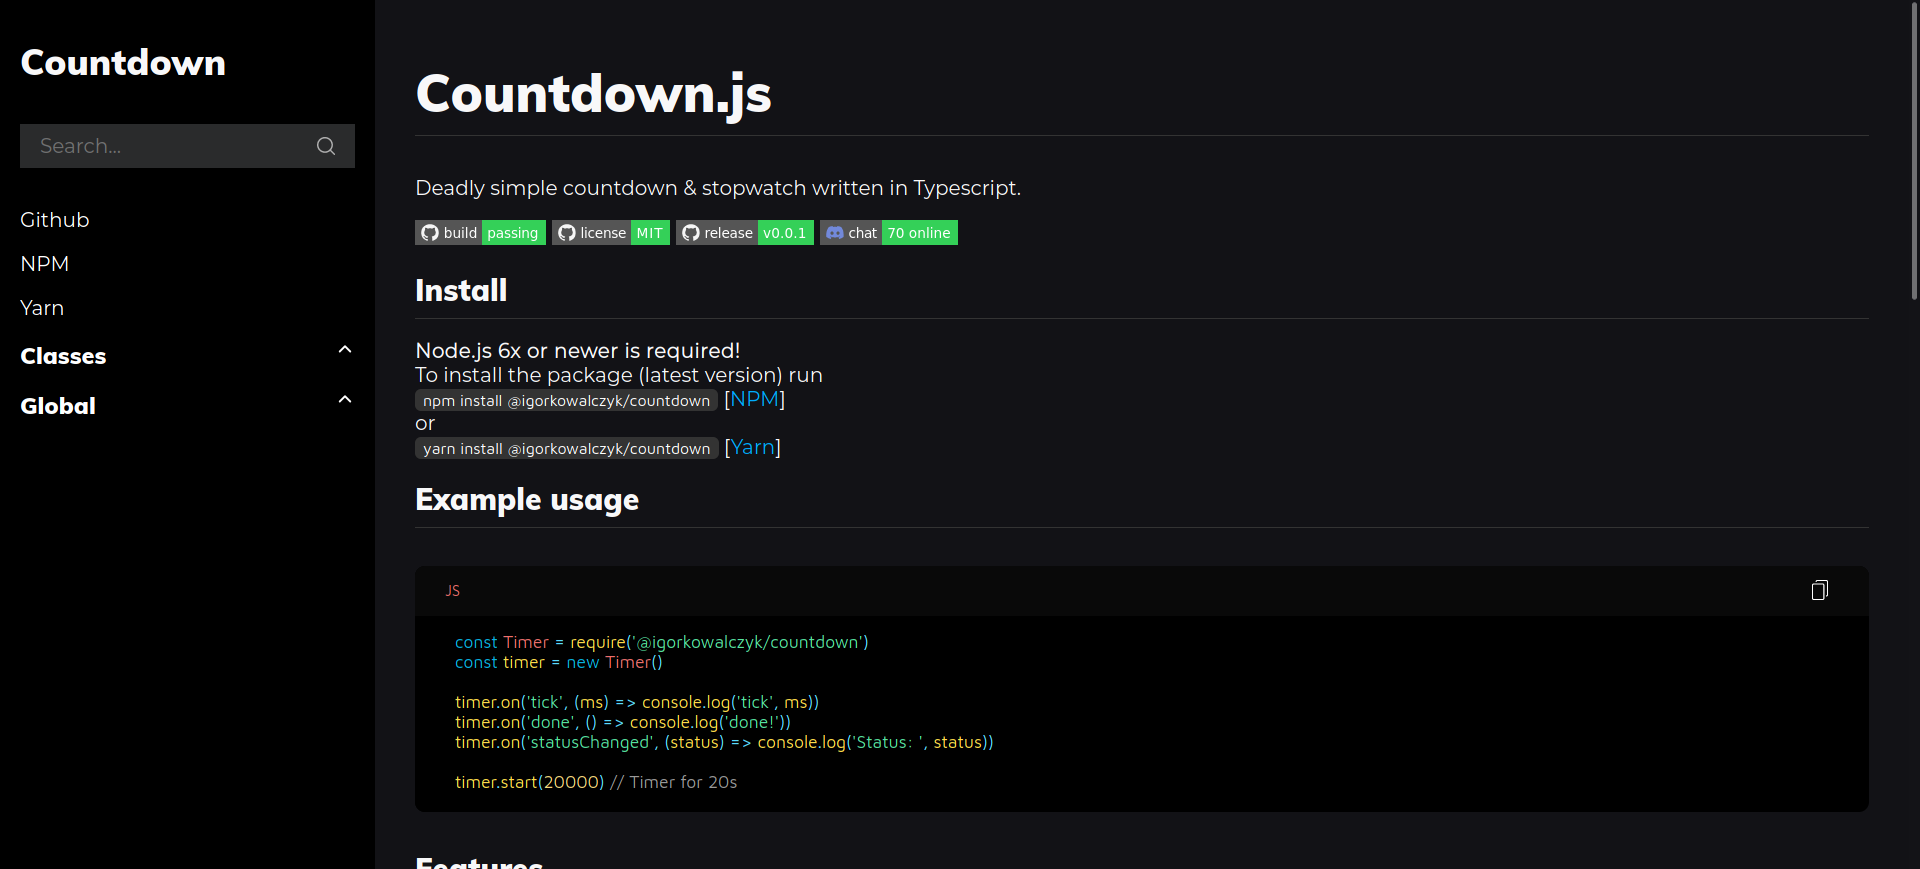Image resolution: width=1920 pixels, height=869 pixels.
Task: Click the page vertical scrollbar
Action: (1914, 150)
